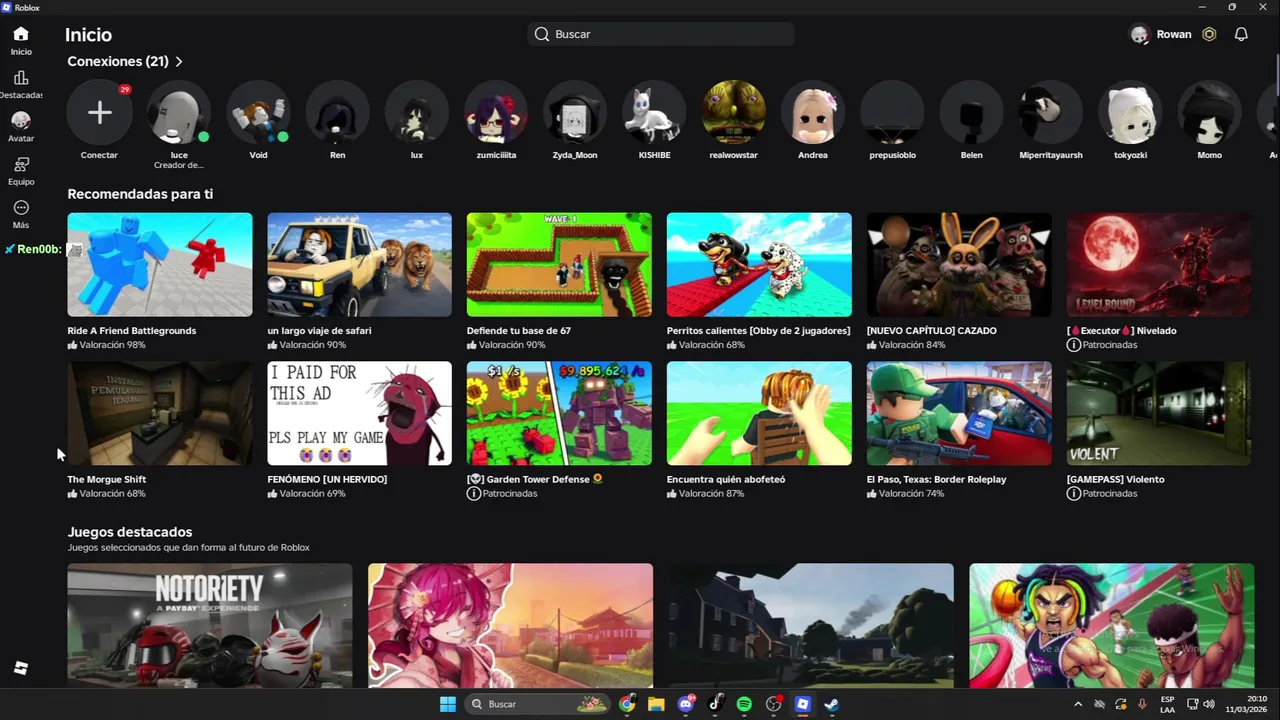Click the volume icon in system tray
The height and width of the screenshot is (720, 1280).
point(1209,704)
